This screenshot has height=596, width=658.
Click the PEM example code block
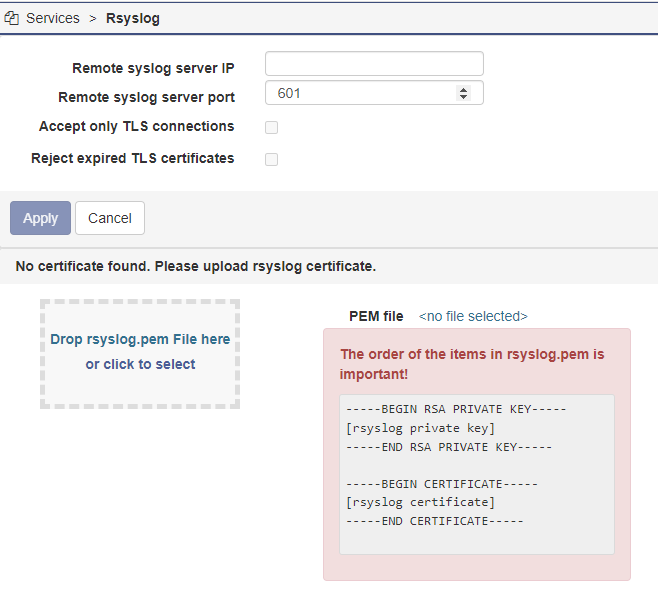click(x=476, y=473)
